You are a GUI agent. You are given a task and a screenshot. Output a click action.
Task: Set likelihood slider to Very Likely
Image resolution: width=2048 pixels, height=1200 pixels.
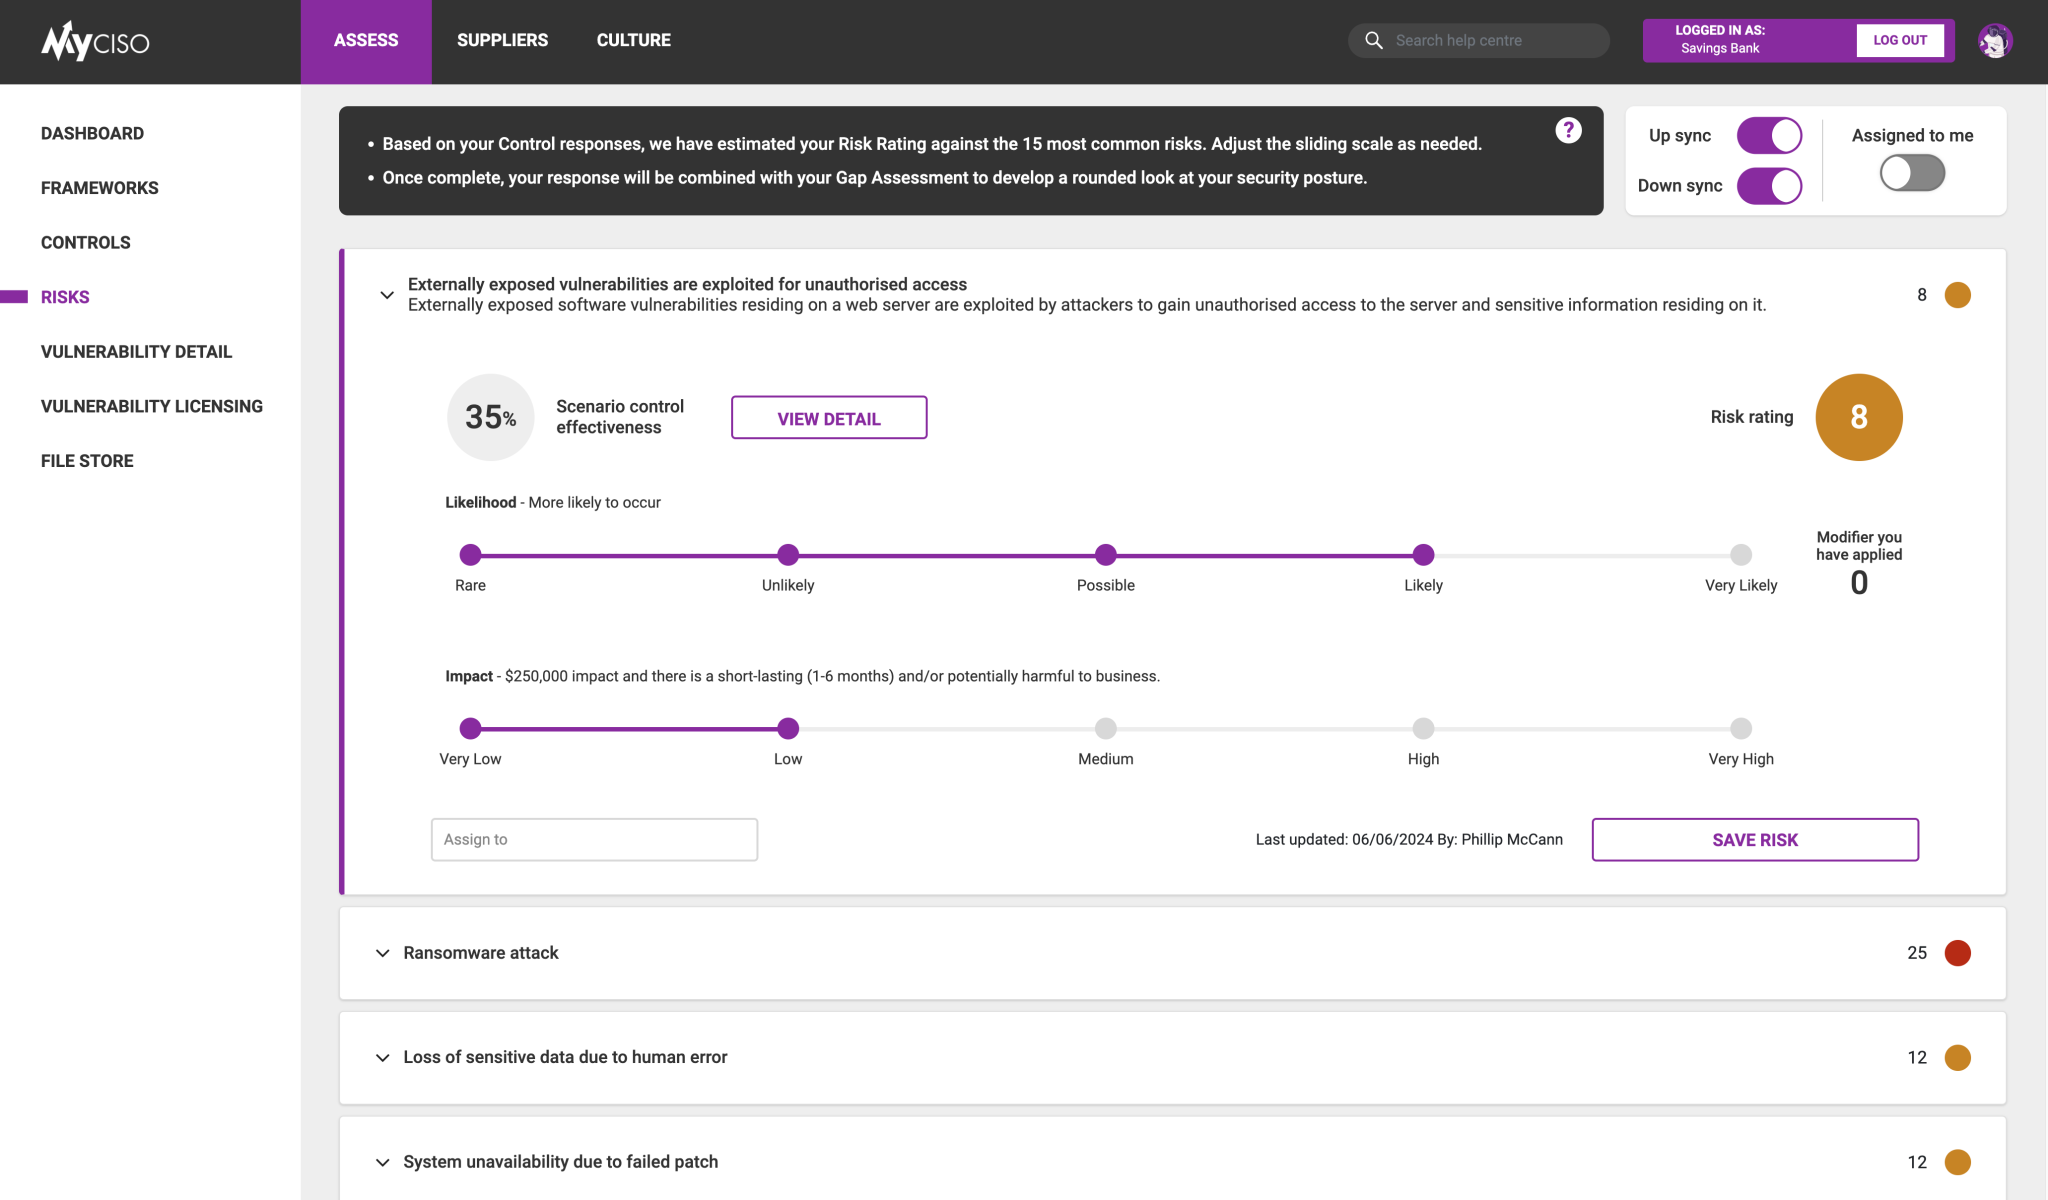(1741, 555)
